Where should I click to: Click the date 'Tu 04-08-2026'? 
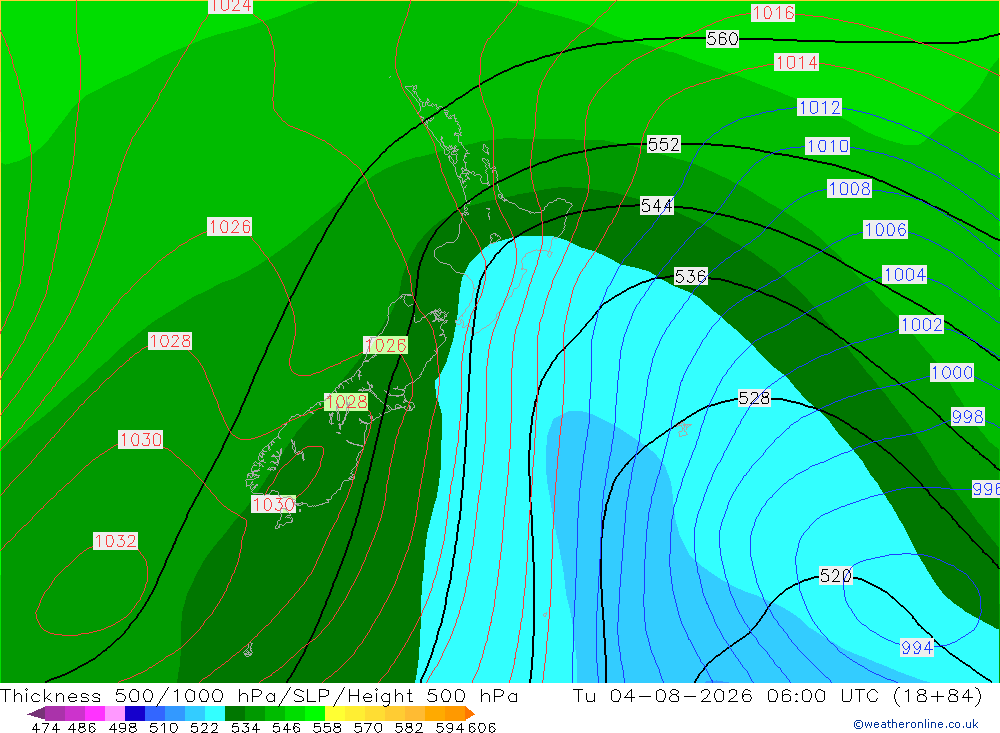coord(663,695)
